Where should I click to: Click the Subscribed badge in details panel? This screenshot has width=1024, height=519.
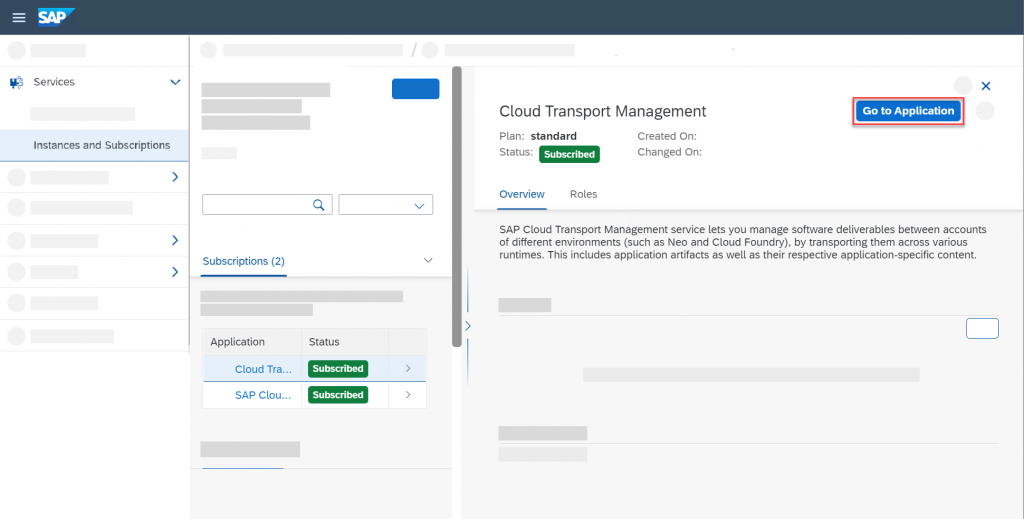569,154
